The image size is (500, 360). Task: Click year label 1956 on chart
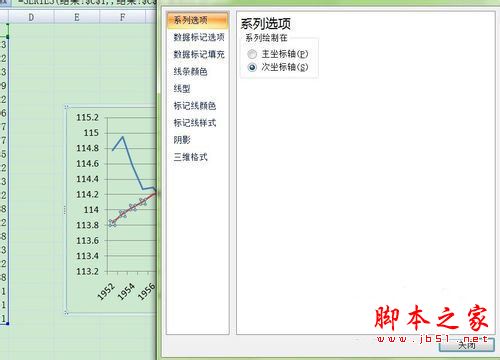pos(147,291)
